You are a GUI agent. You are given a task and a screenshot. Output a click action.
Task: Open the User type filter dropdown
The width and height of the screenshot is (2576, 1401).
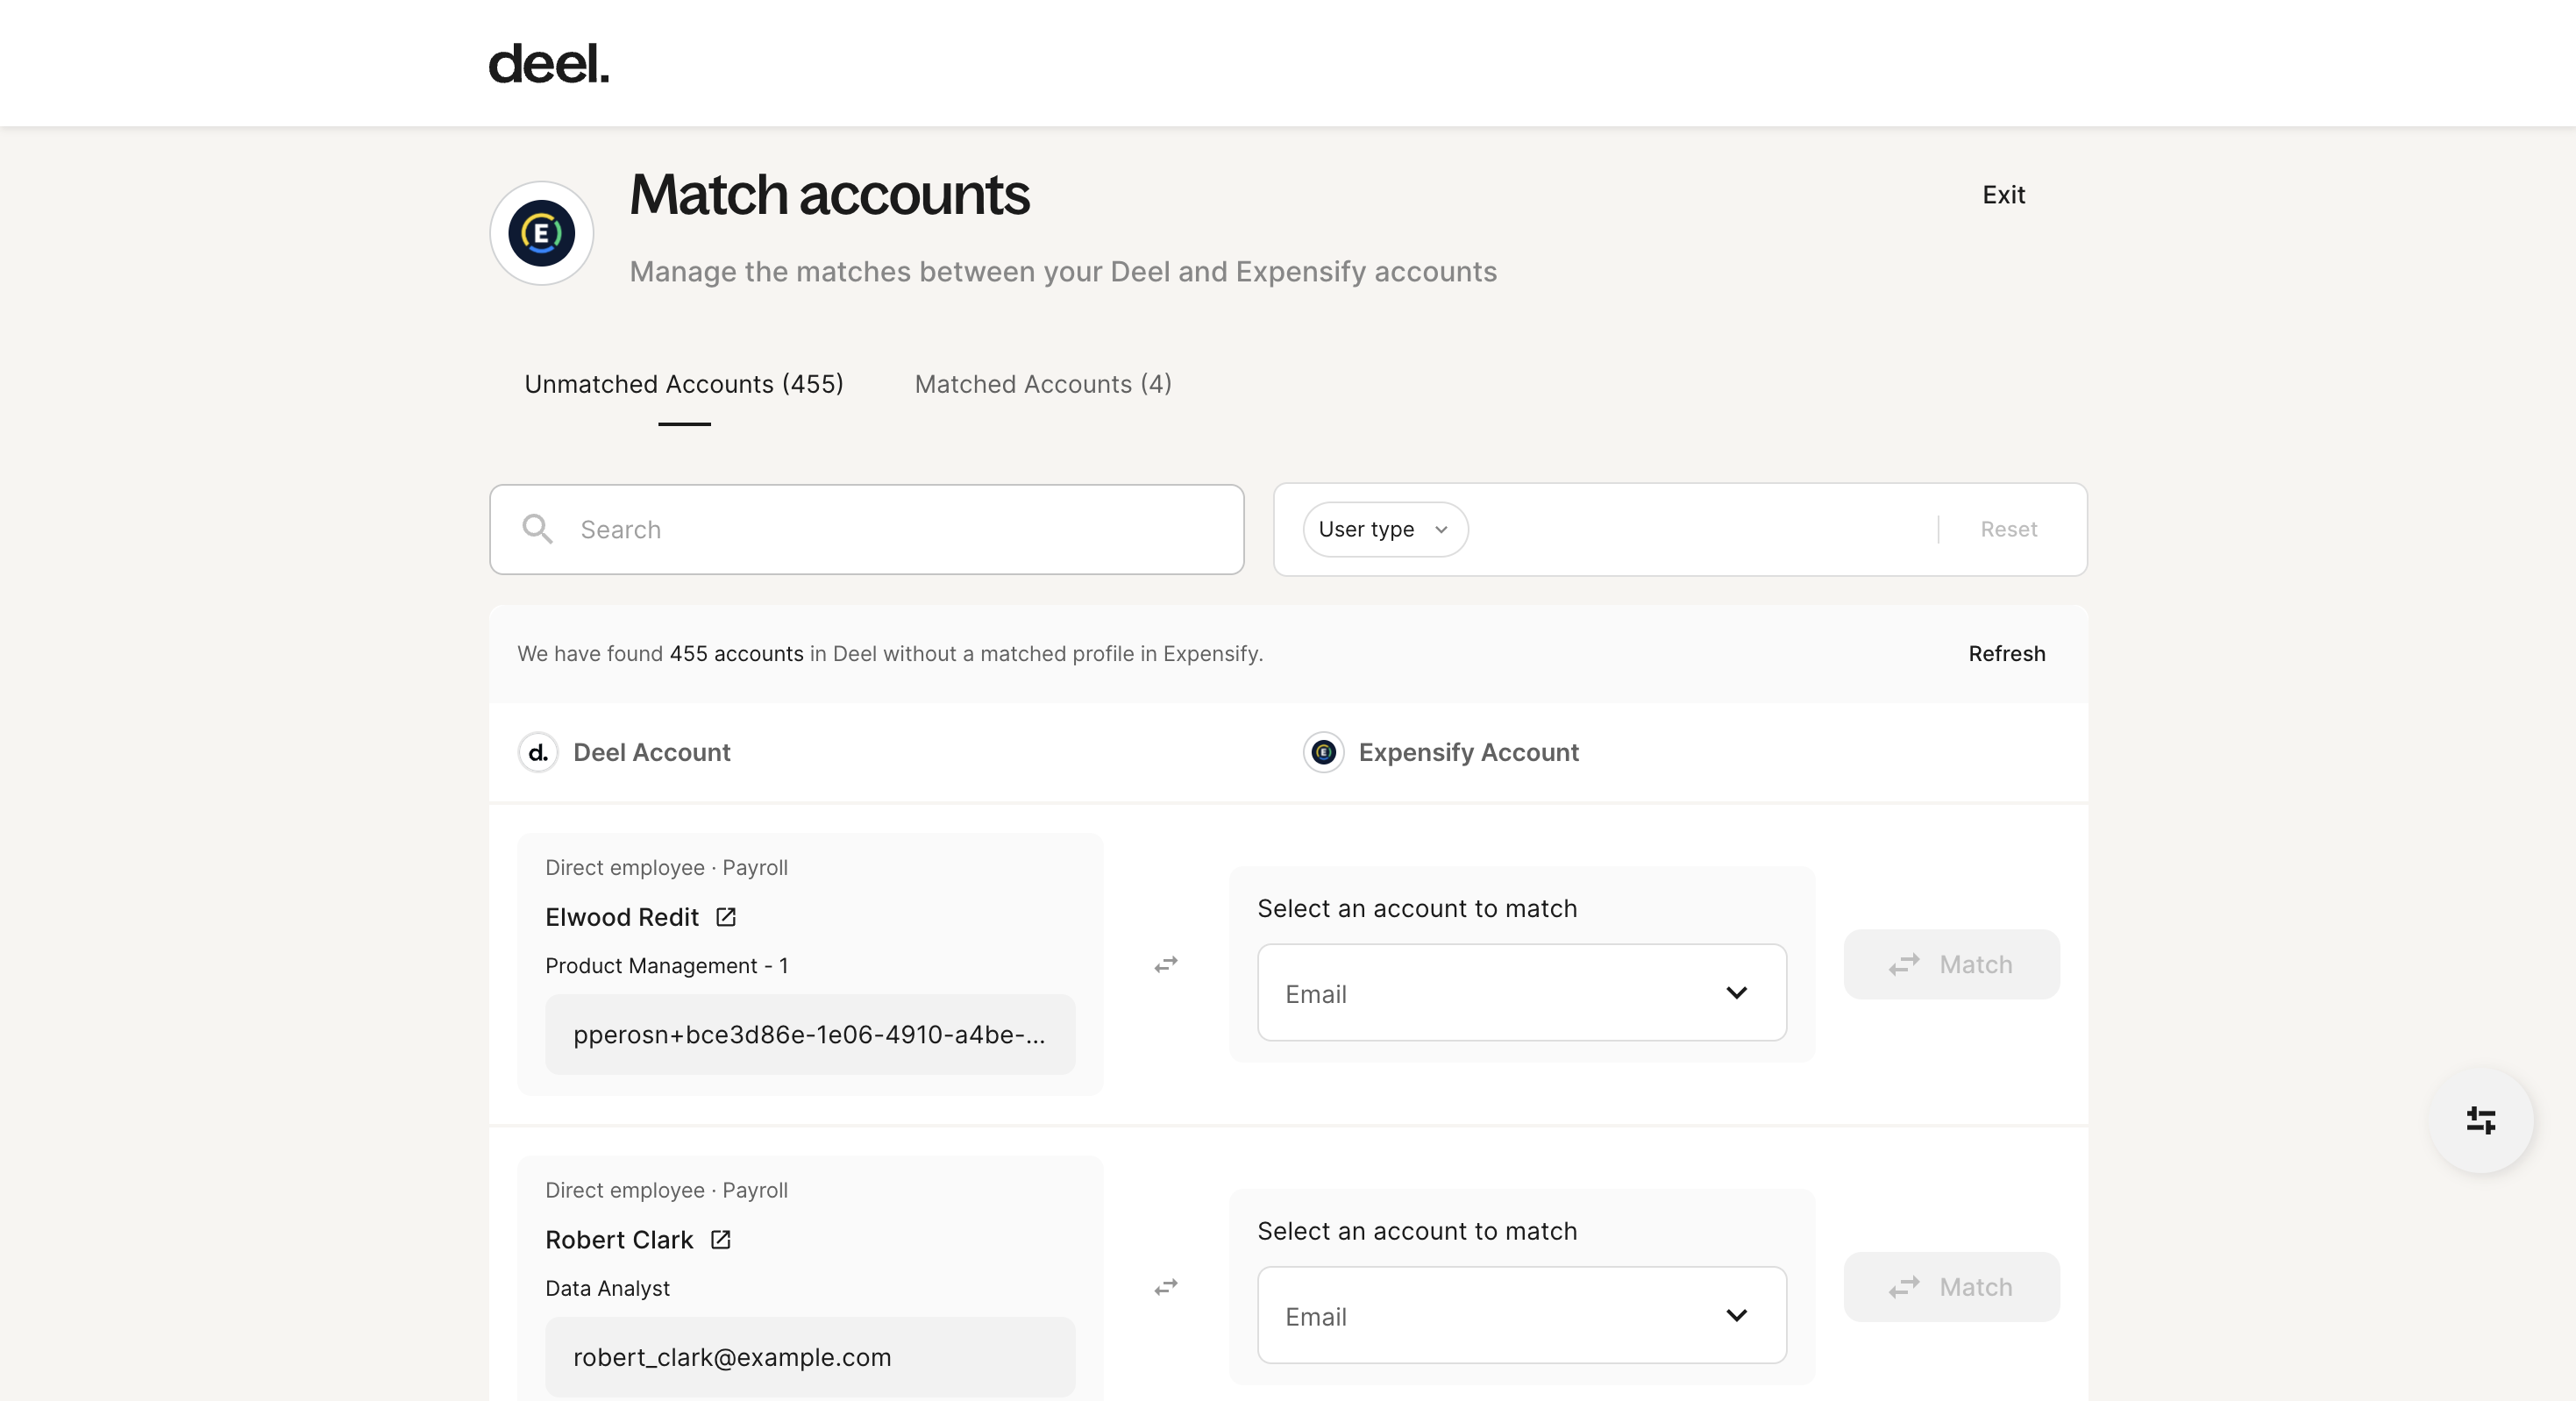click(x=1384, y=529)
